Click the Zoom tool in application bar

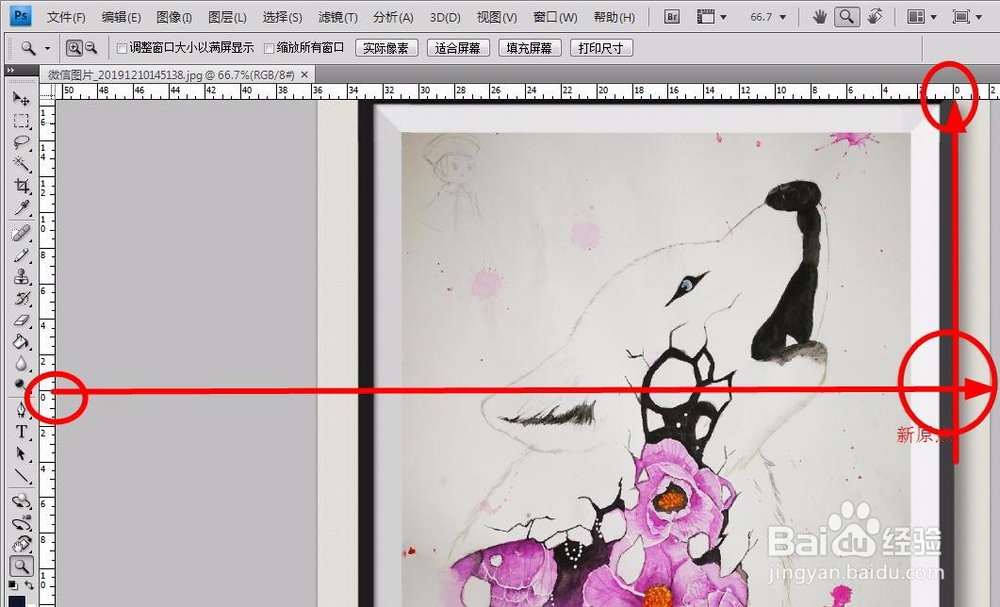pos(846,17)
